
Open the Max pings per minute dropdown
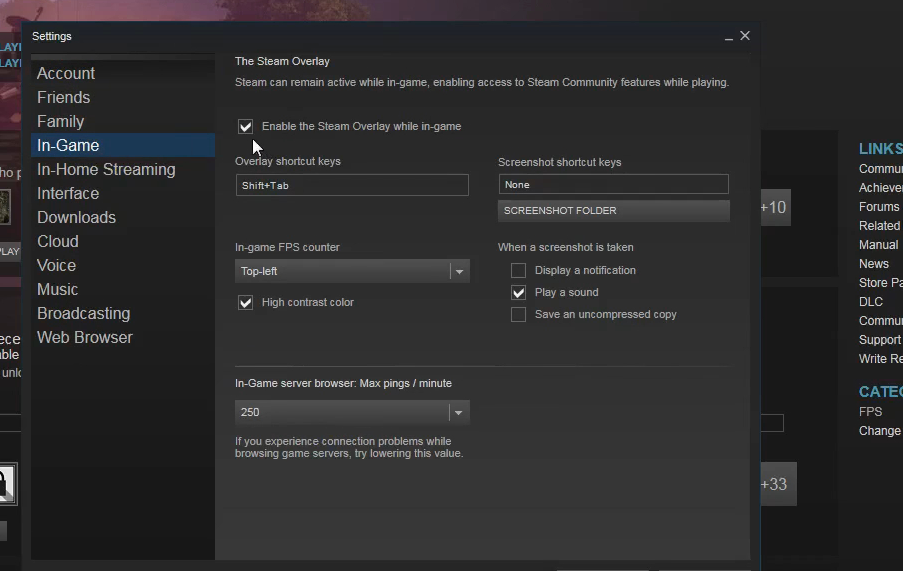coord(352,412)
